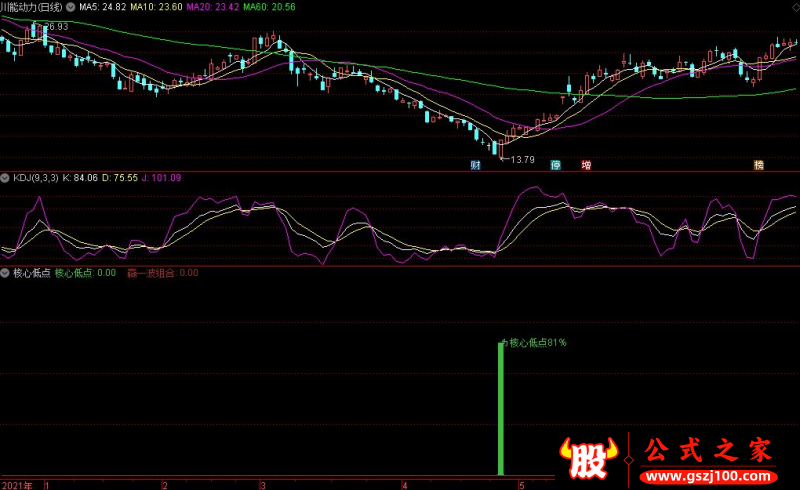
Task: Click the KDJ(9,3,3) indicator name
Action: click(x=36, y=178)
